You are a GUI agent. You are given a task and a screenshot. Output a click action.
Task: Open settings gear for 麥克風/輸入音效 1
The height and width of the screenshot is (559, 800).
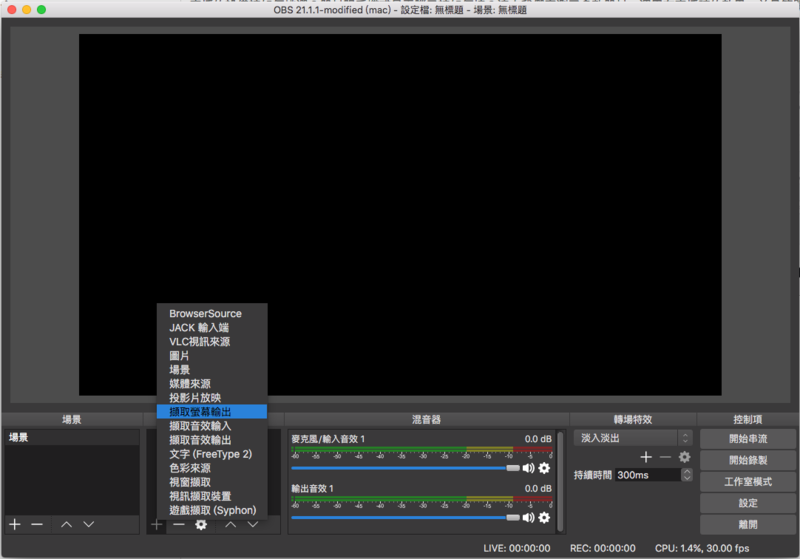(x=544, y=467)
